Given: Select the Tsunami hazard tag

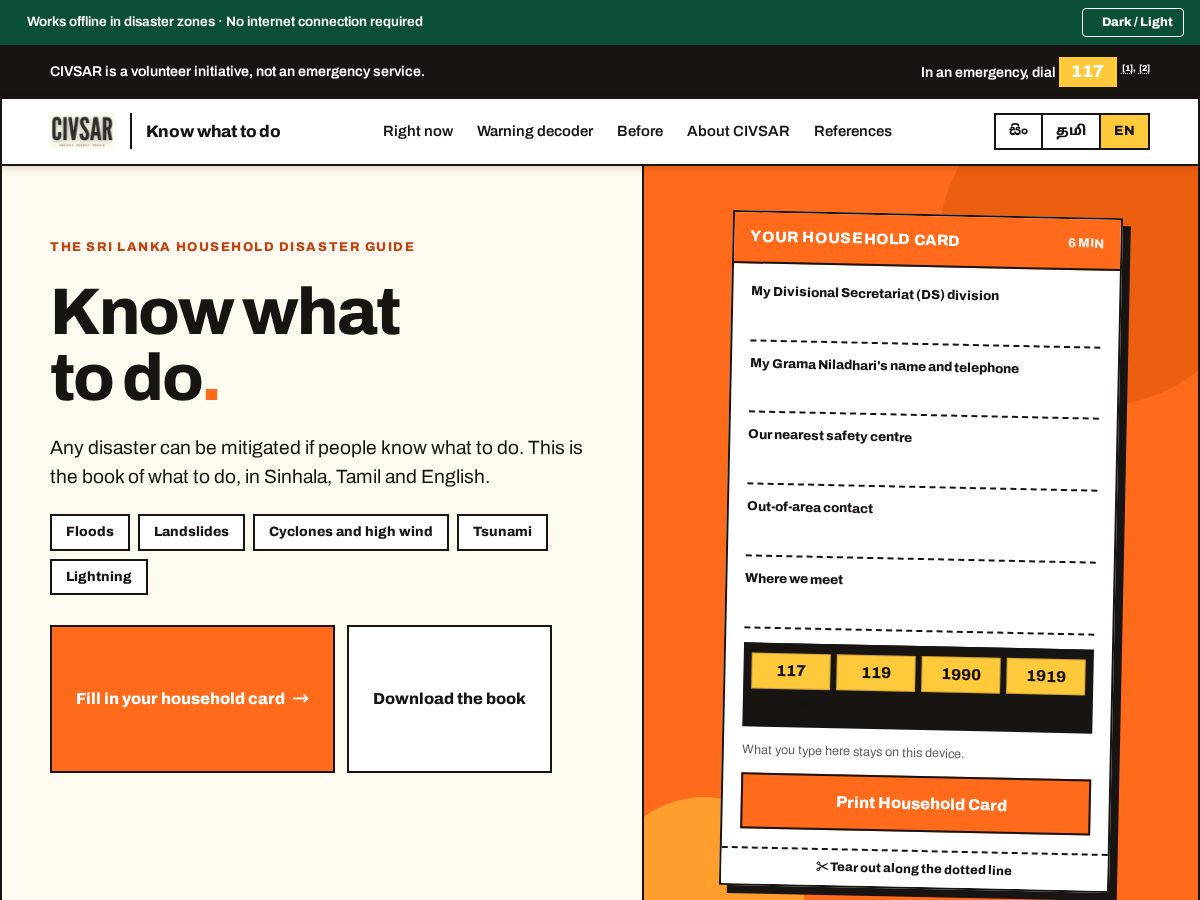Looking at the screenshot, I should click(x=502, y=532).
